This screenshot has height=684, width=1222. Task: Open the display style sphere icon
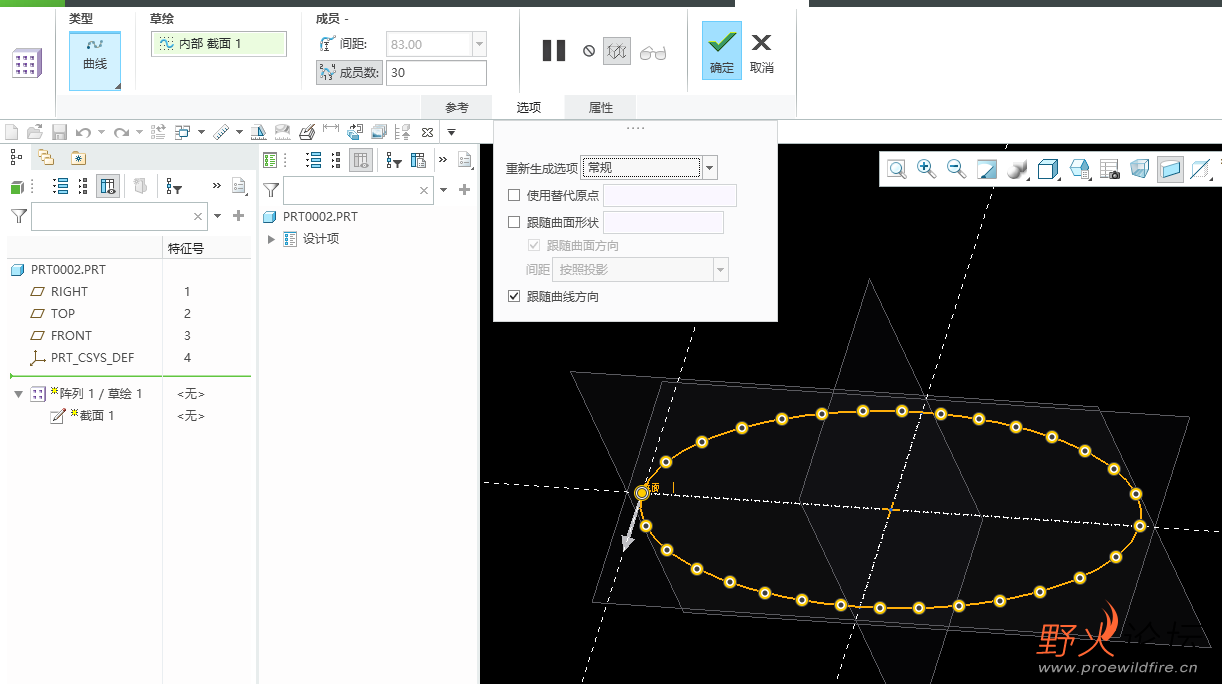[x=1017, y=170]
